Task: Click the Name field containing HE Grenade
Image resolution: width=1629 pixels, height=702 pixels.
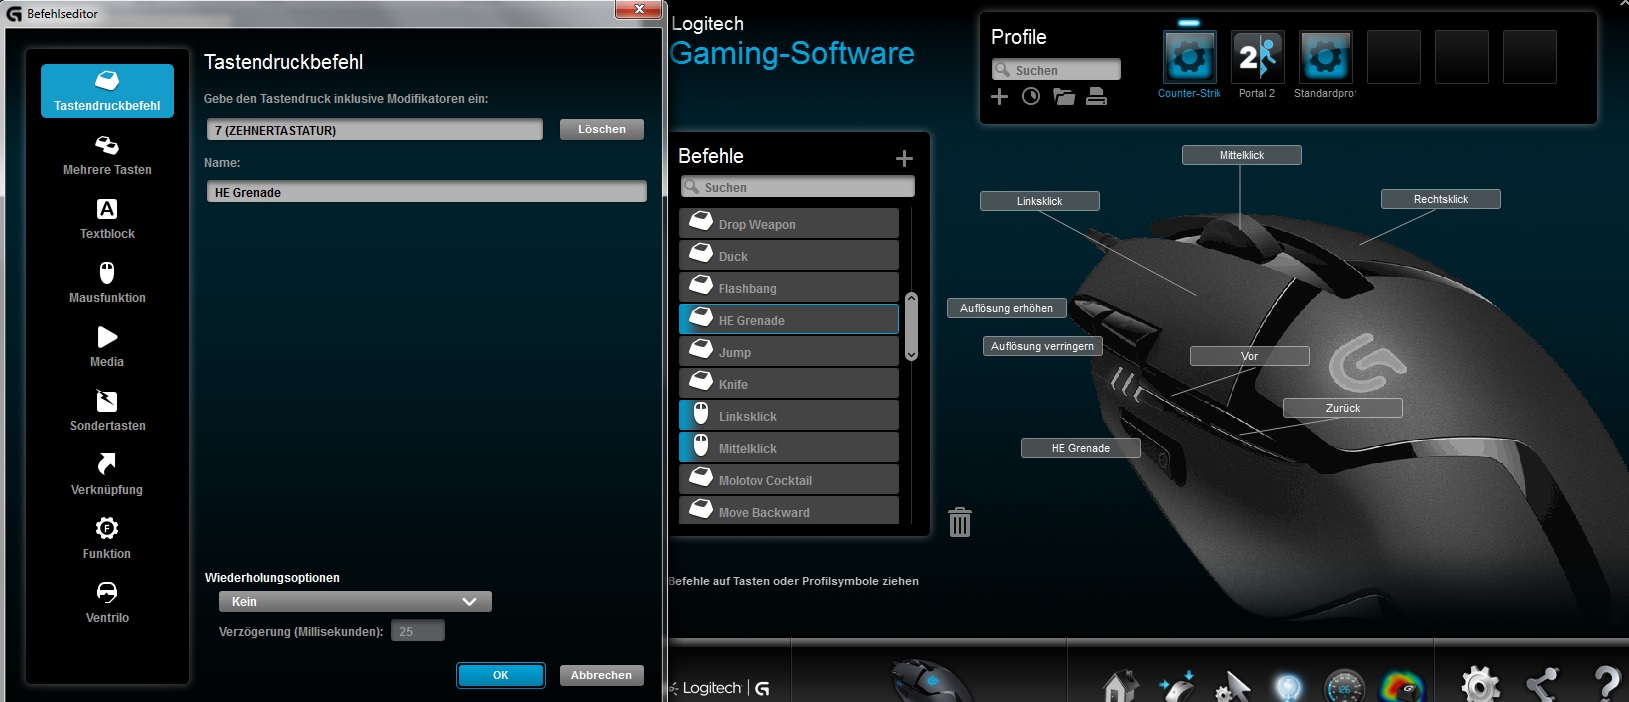Action: (x=426, y=192)
